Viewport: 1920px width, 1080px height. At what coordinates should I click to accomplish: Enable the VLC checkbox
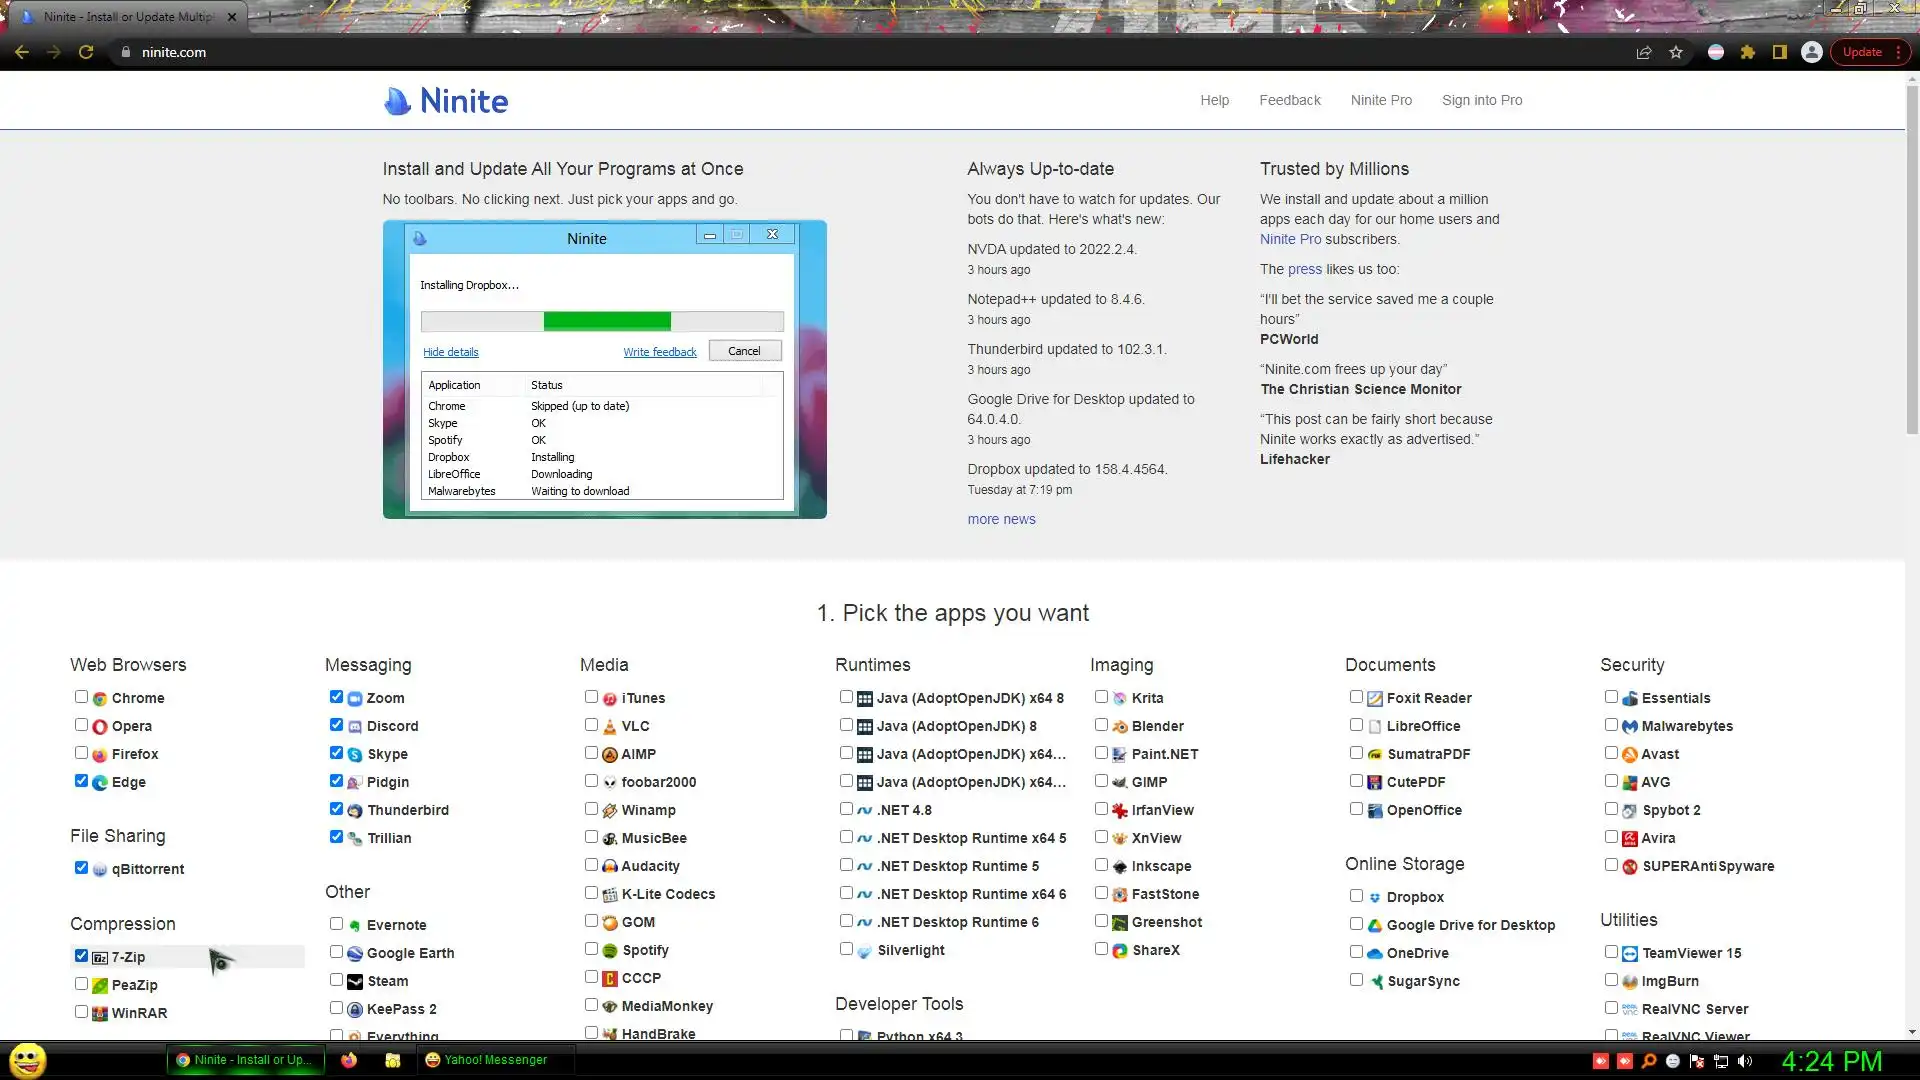pos(591,725)
